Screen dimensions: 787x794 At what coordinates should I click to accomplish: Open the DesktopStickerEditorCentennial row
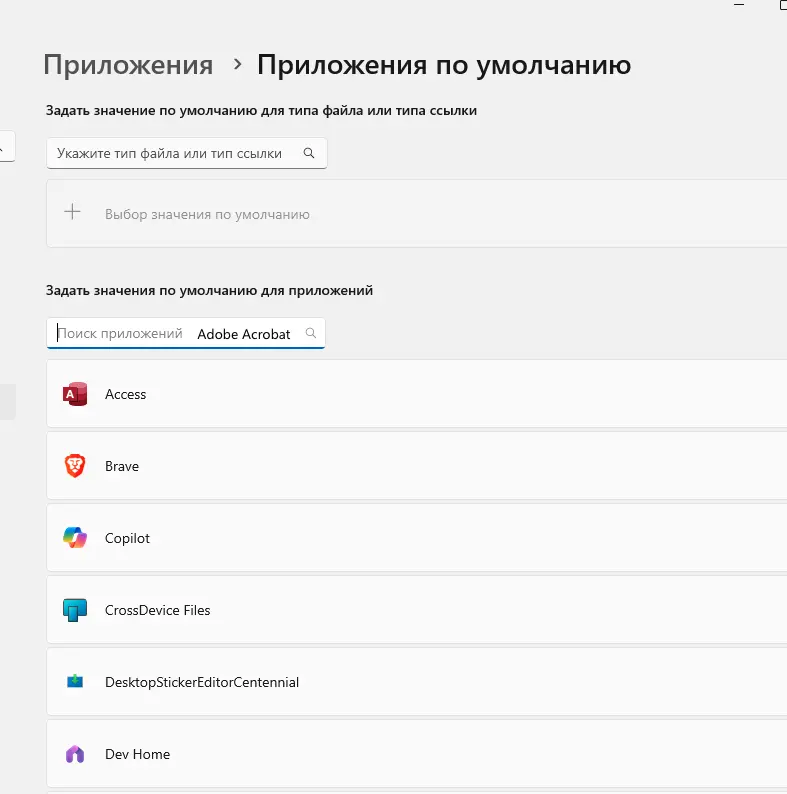click(416, 682)
